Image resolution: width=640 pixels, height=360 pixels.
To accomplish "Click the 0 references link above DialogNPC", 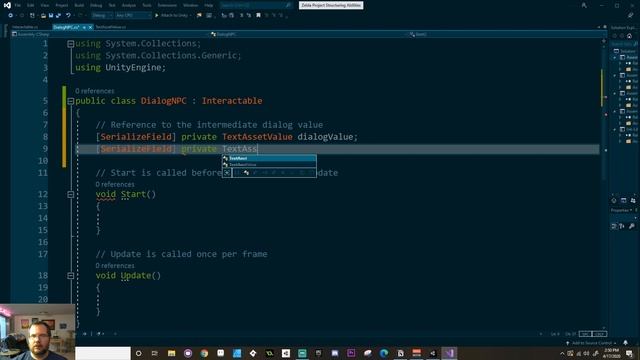I will [x=95, y=91].
